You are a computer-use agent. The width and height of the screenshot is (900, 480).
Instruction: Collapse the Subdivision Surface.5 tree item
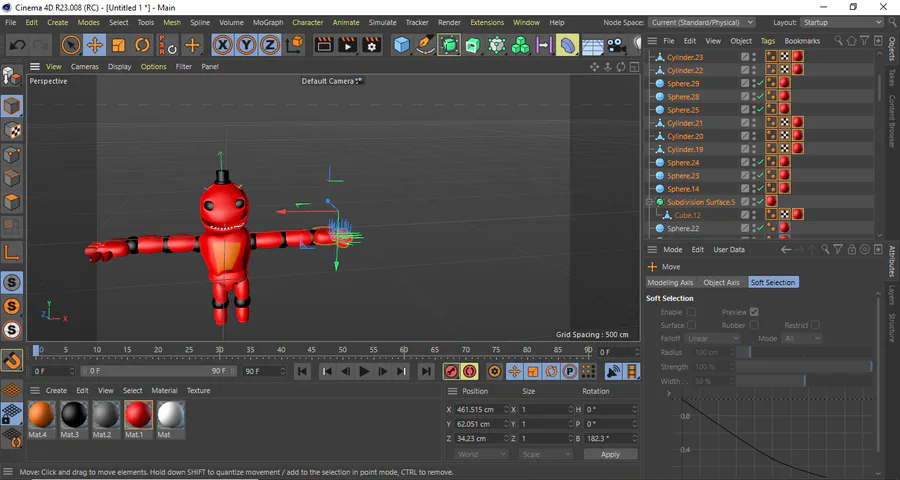click(x=650, y=202)
